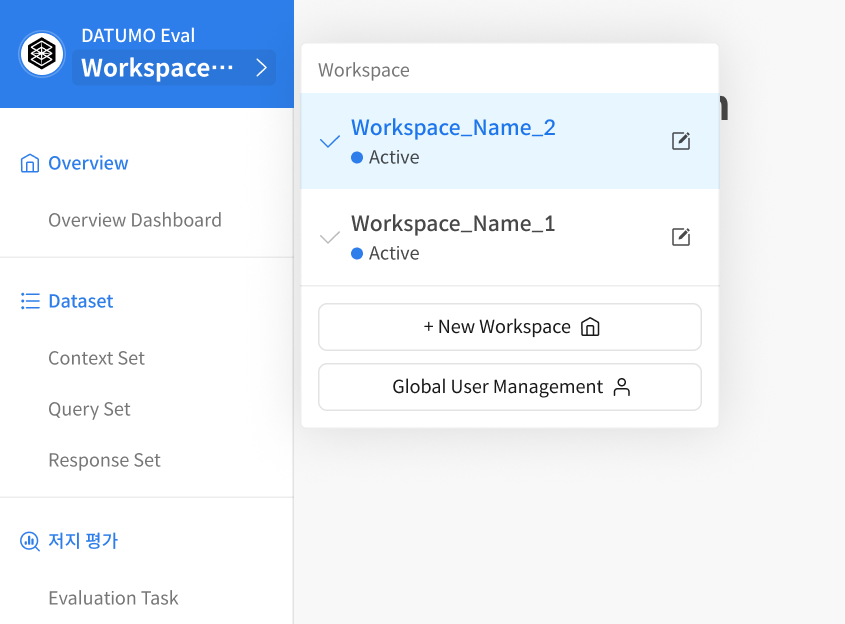Click the user icon in Global User Management

(x=622, y=387)
